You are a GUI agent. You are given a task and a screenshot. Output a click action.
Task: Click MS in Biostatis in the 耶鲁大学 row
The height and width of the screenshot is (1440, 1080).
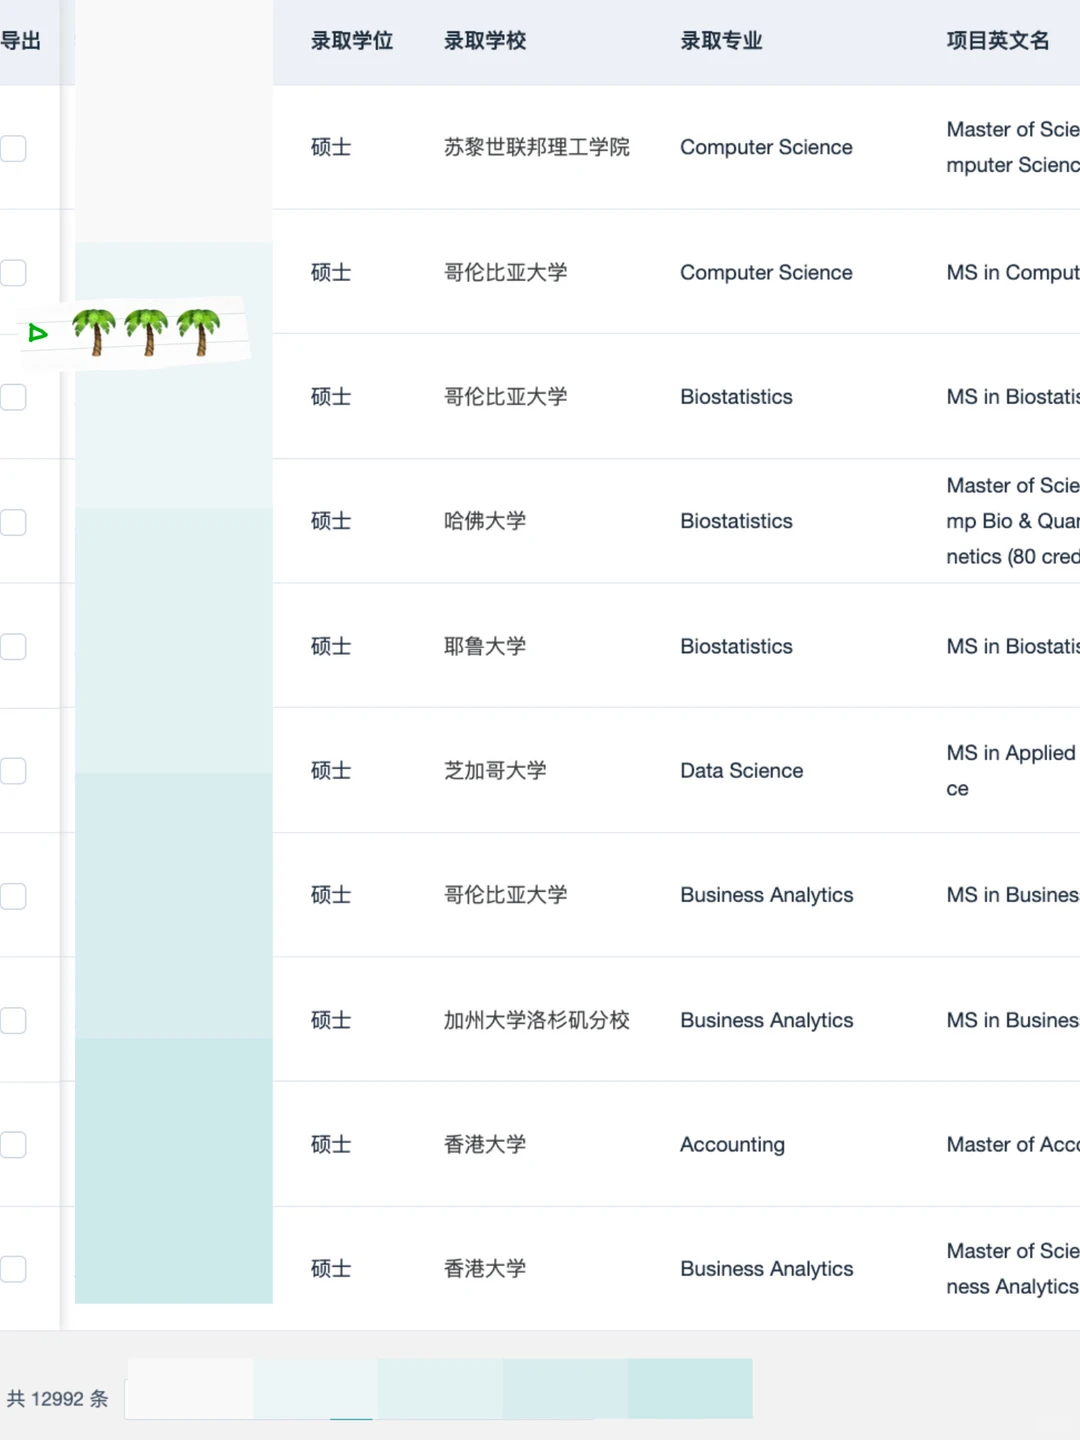point(1013,646)
